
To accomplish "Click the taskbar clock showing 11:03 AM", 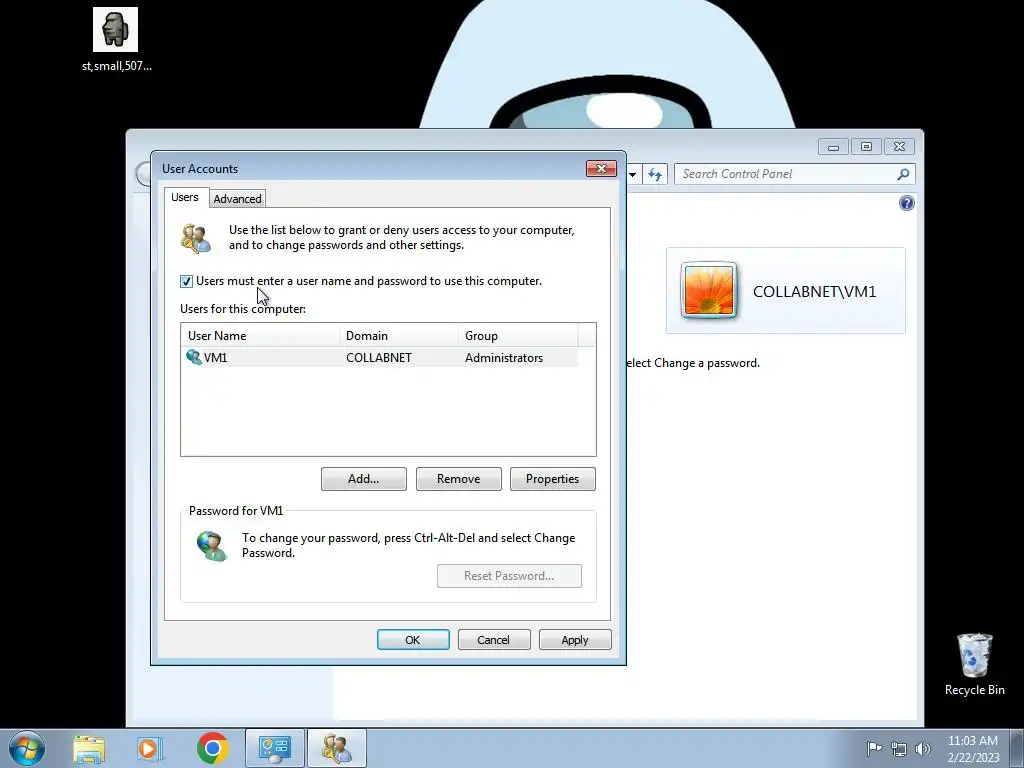I will pos(973,748).
